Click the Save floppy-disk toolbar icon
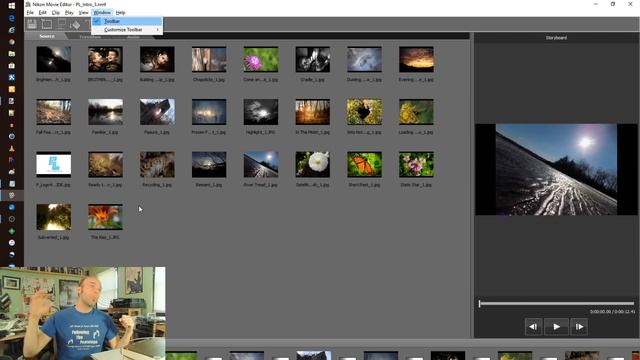The width and height of the screenshot is (640, 360). tap(32, 24)
